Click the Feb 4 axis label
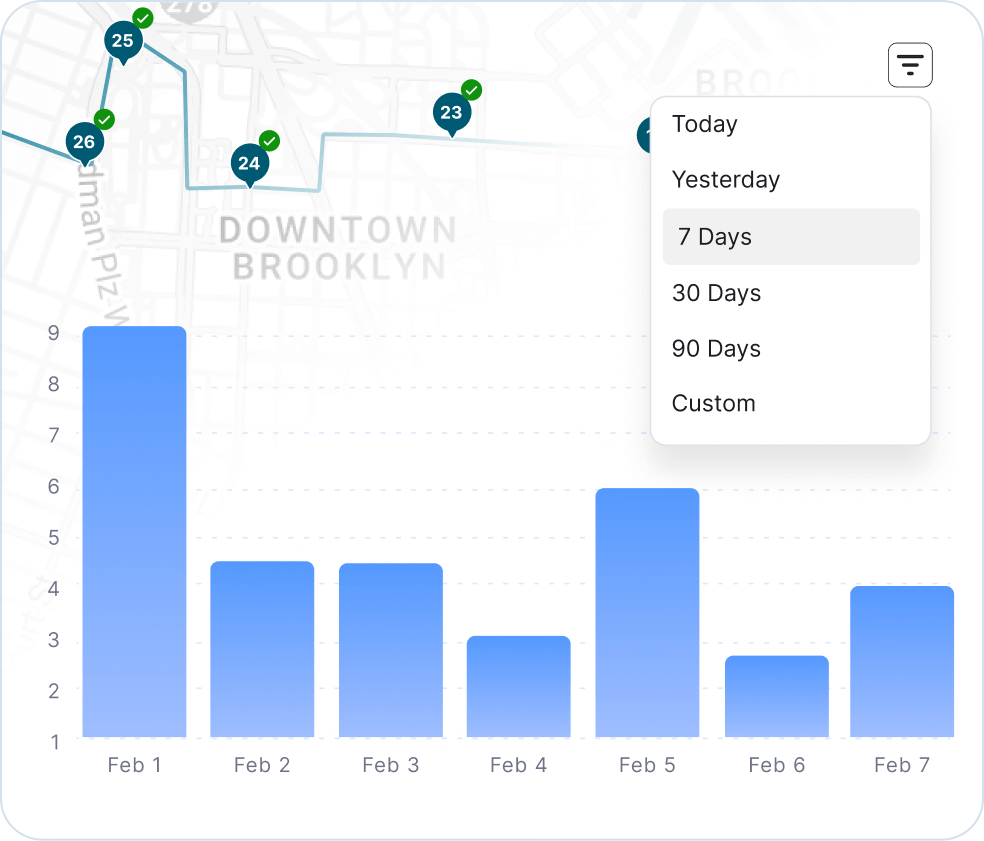This screenshot has height=841, width=984. point(518,765)
